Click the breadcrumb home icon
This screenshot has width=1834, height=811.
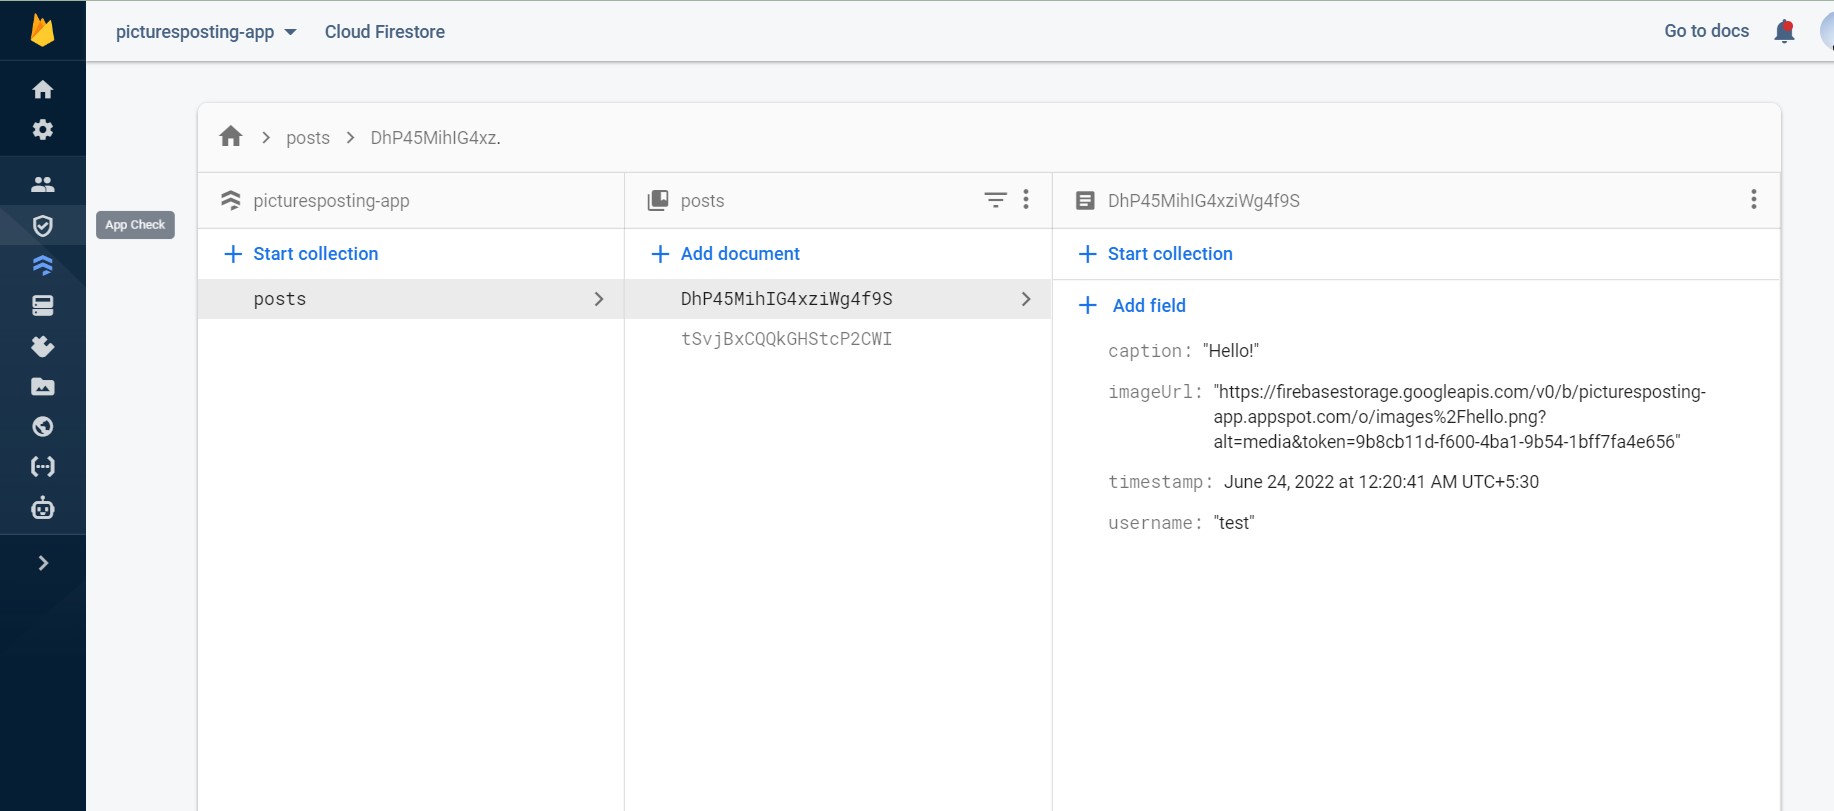click(x=231, y=137)
